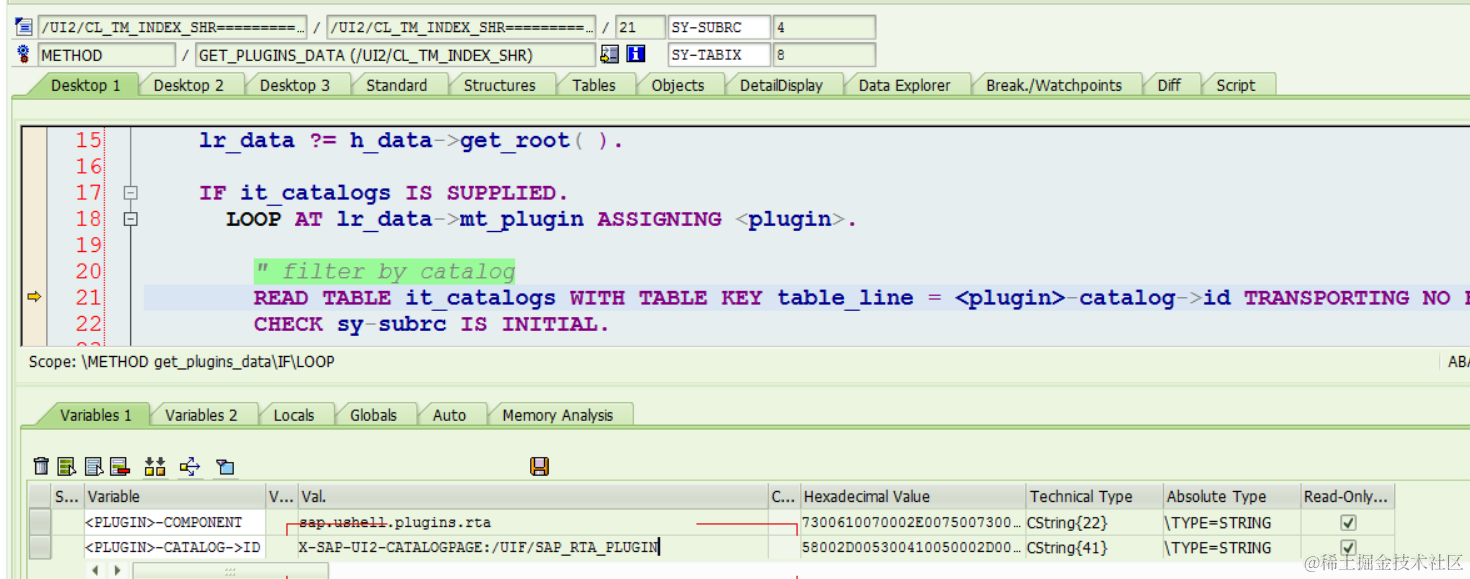Click the value sap.ushell.plugins.rta
The image size is (1470, 579).
point(395,522)
